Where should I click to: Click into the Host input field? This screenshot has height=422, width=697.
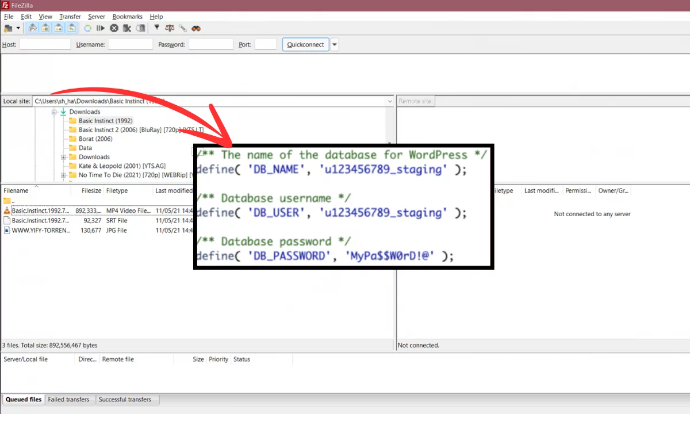pyautogui.click(x=45, y=44)
